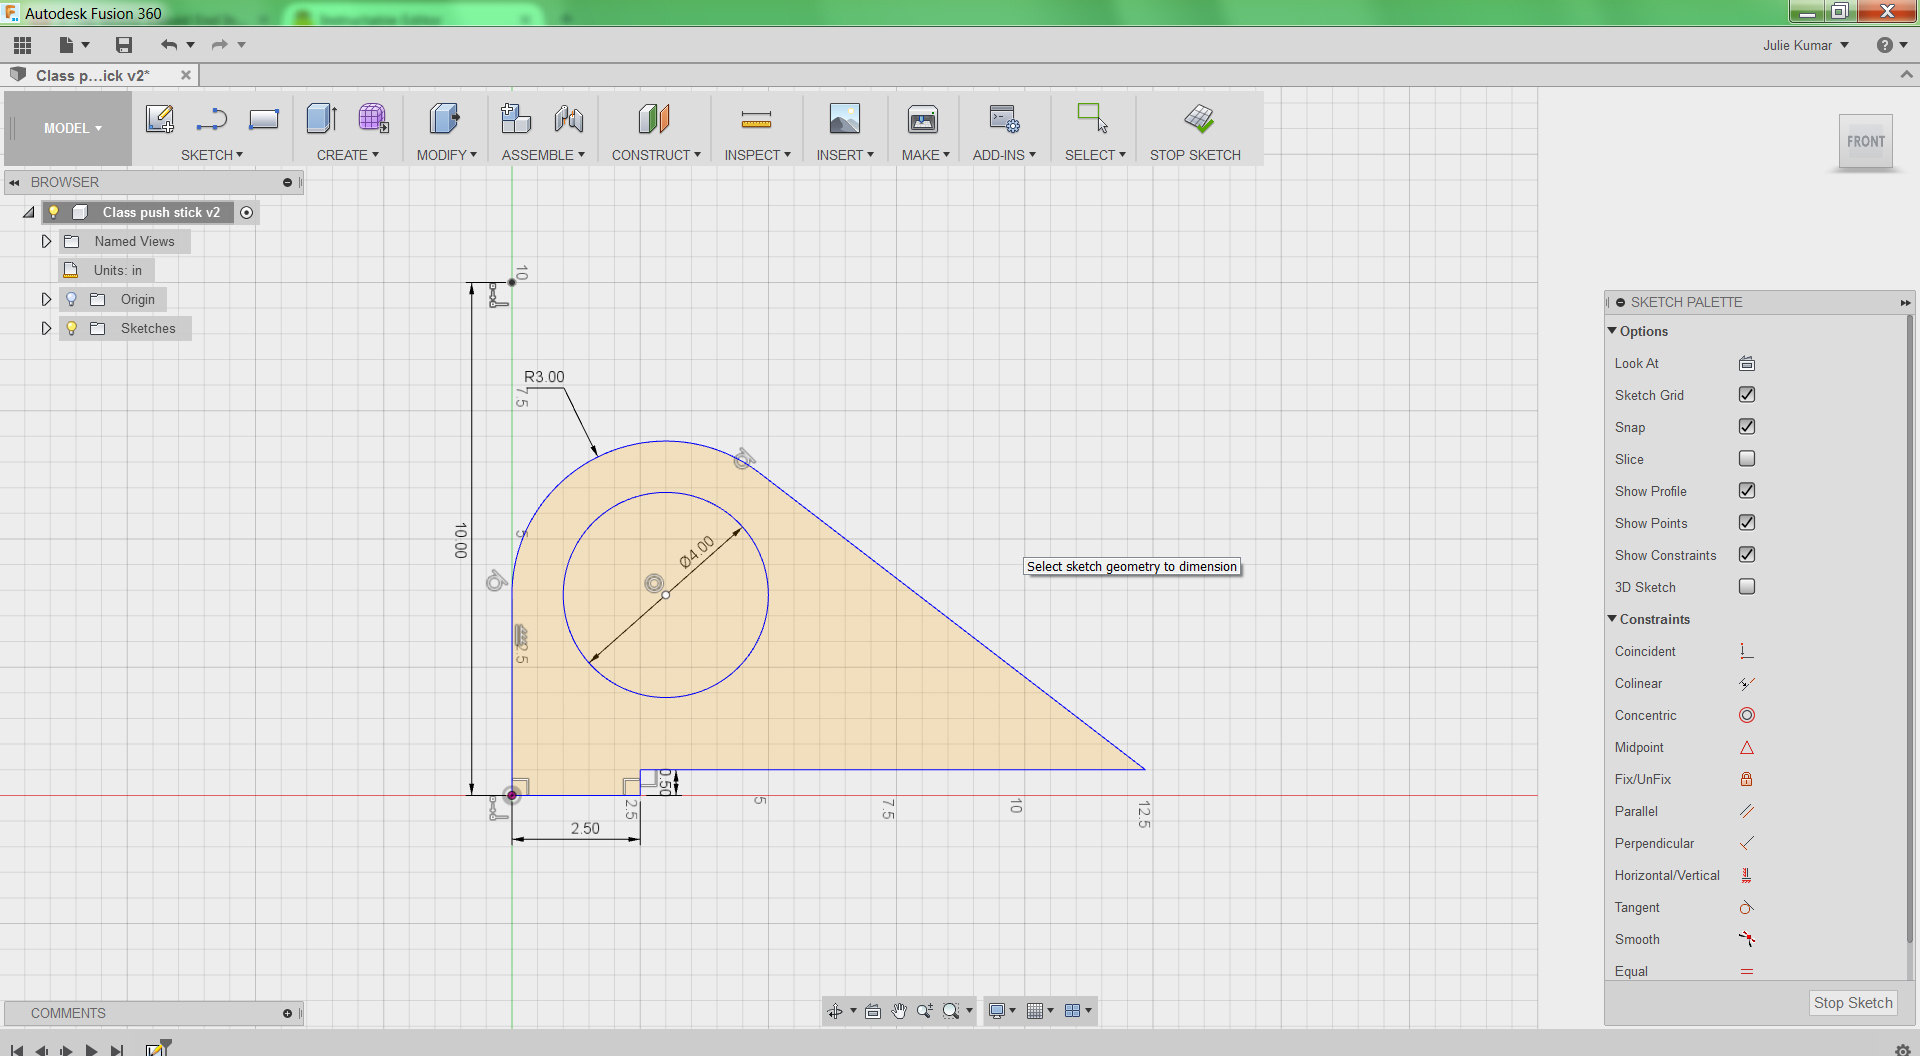Click the Pan hand tool in navigation bar
Viewport: 1920px width, 1056px height.
click(899, 1011)
